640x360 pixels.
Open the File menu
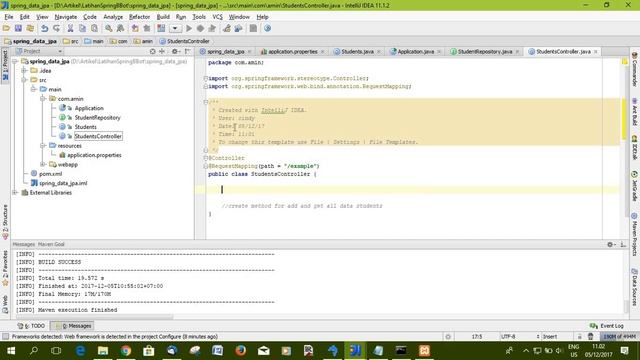pos(9,17)
